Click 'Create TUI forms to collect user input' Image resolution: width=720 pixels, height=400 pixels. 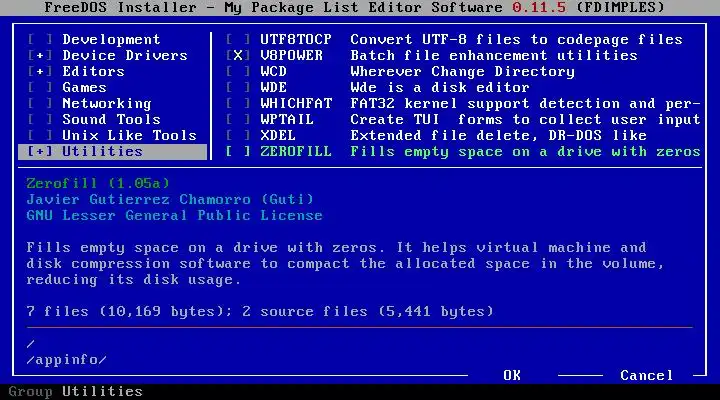pos(525,119)
